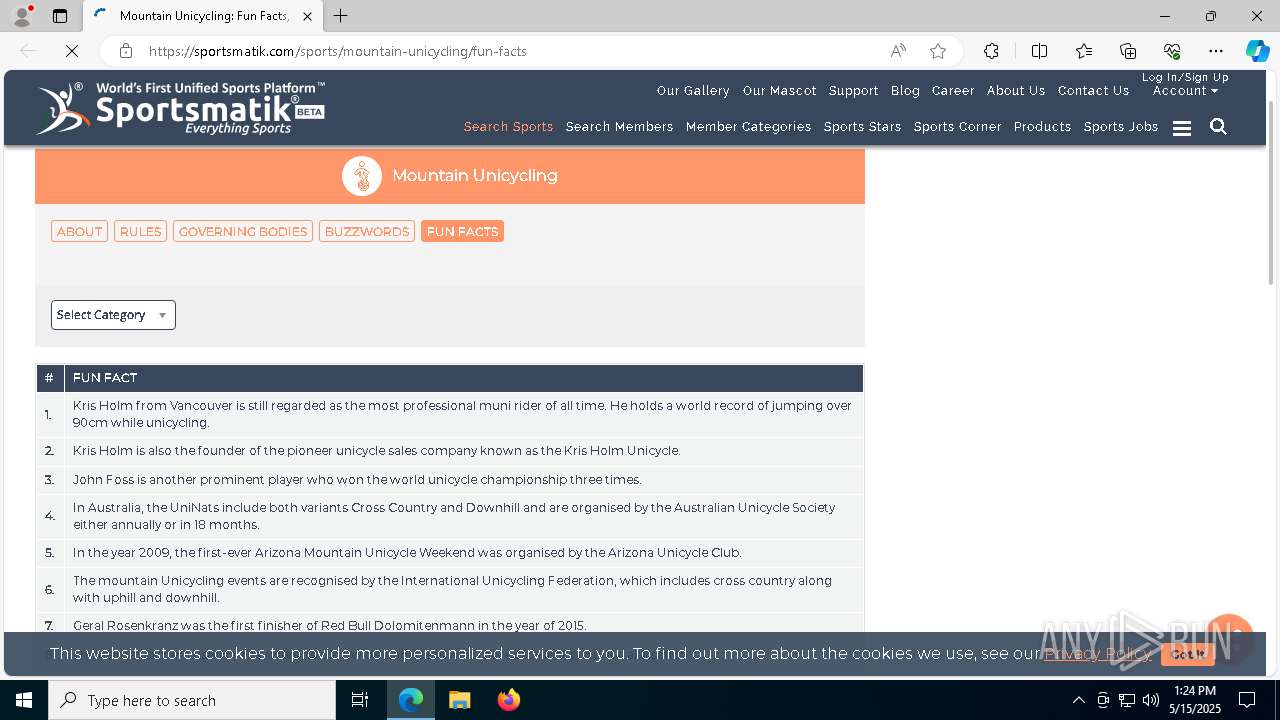Open the hamburger menu icon in site header

1182,128
